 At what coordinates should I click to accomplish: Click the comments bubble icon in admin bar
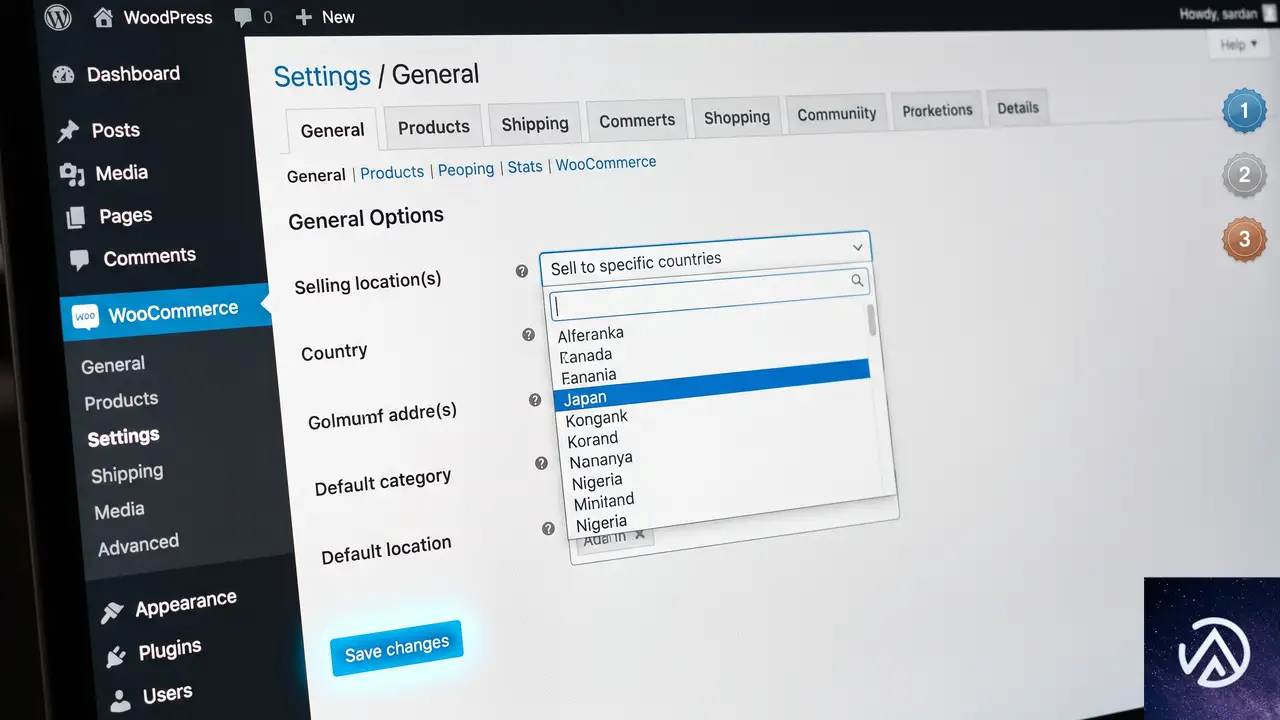point(242,18)
